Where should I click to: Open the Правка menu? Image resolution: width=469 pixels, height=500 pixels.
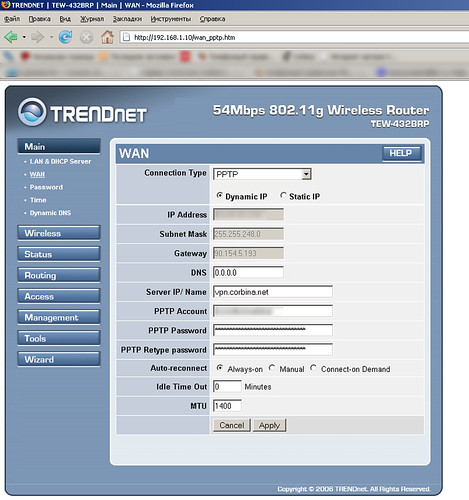[x=39, y=19]
